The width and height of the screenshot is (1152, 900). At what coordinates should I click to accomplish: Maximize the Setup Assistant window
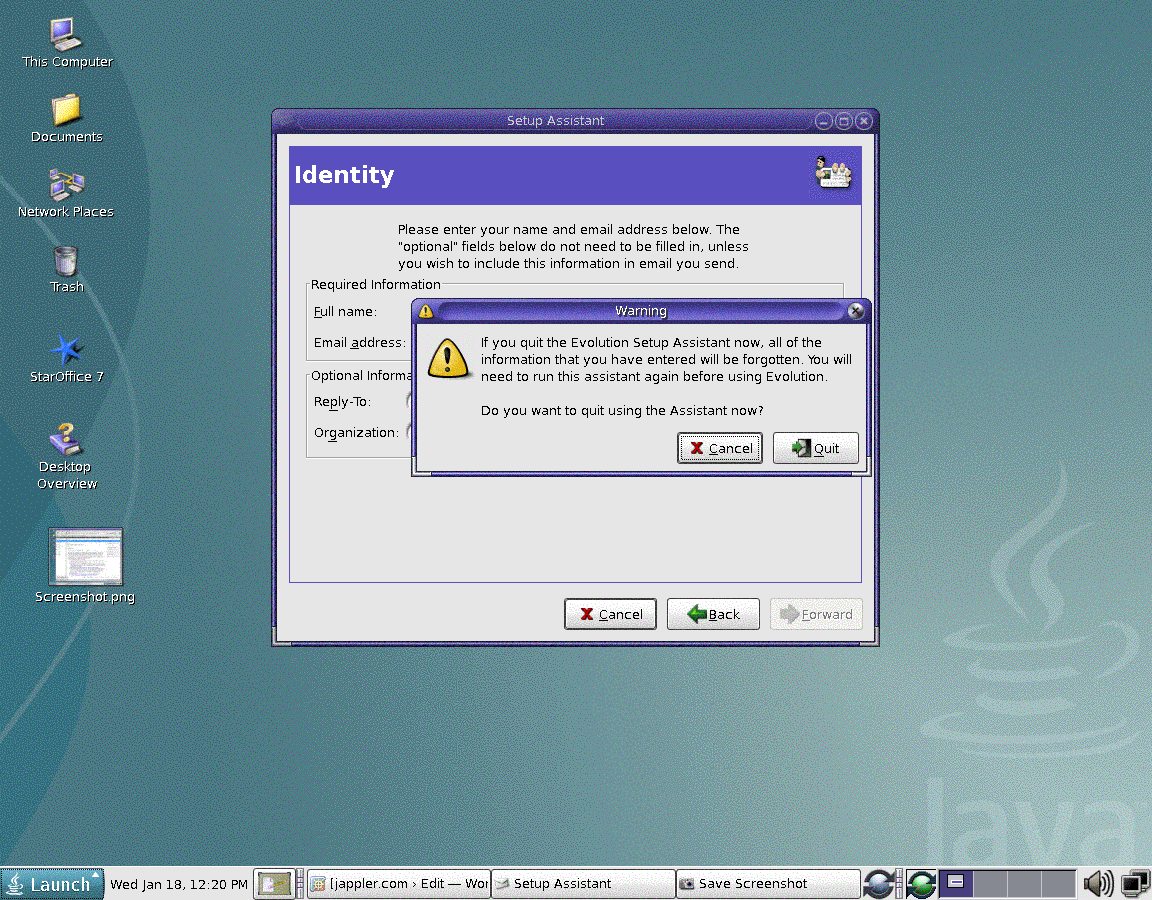click(843, 120)
